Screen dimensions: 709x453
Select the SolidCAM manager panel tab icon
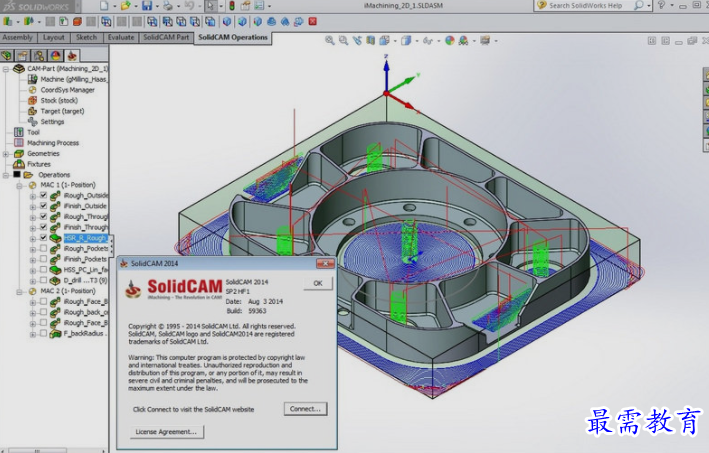point(71,56)
